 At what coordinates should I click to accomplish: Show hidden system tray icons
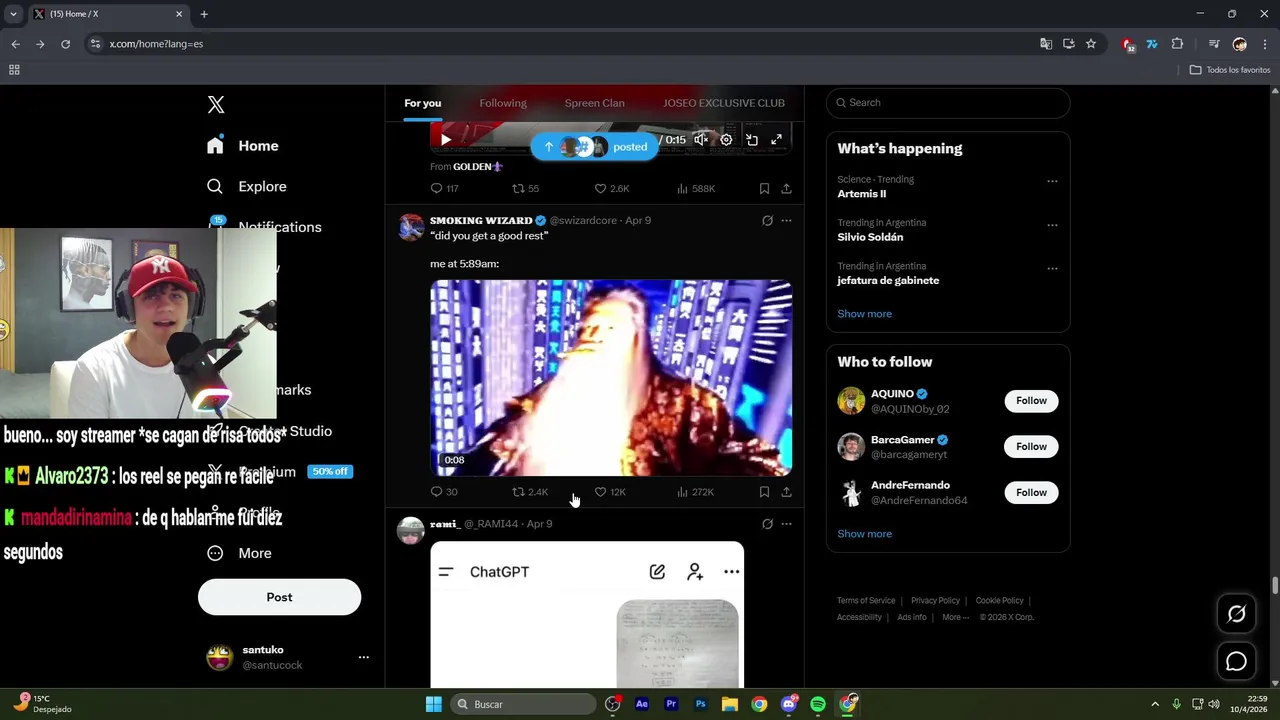1155,704
